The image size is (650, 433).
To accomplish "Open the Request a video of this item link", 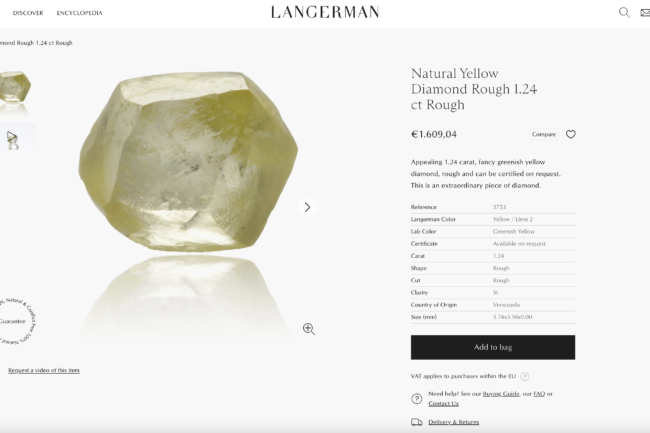I will [x=44, y=370].
